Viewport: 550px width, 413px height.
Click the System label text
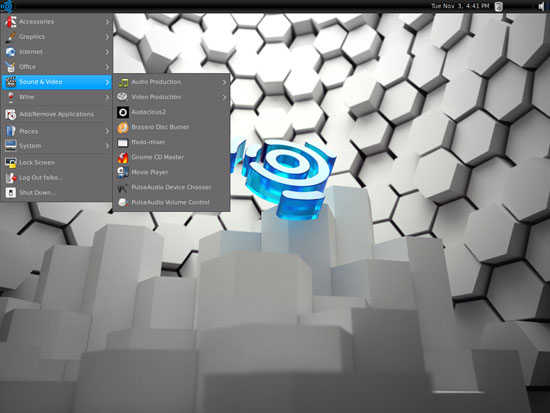30,146
